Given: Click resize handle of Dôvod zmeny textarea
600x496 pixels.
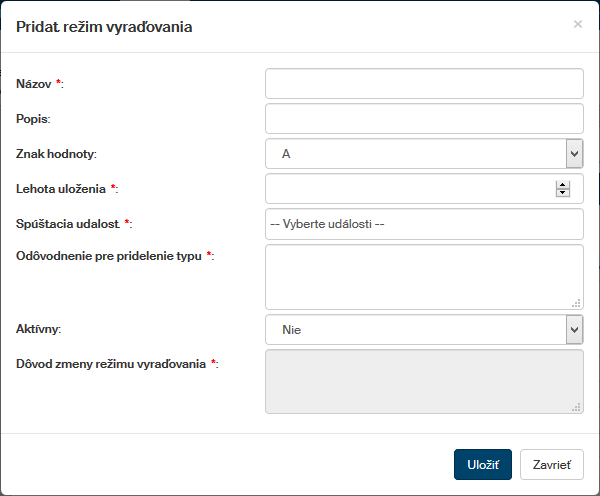Looking at the screenshot, I should click(576, 407).
